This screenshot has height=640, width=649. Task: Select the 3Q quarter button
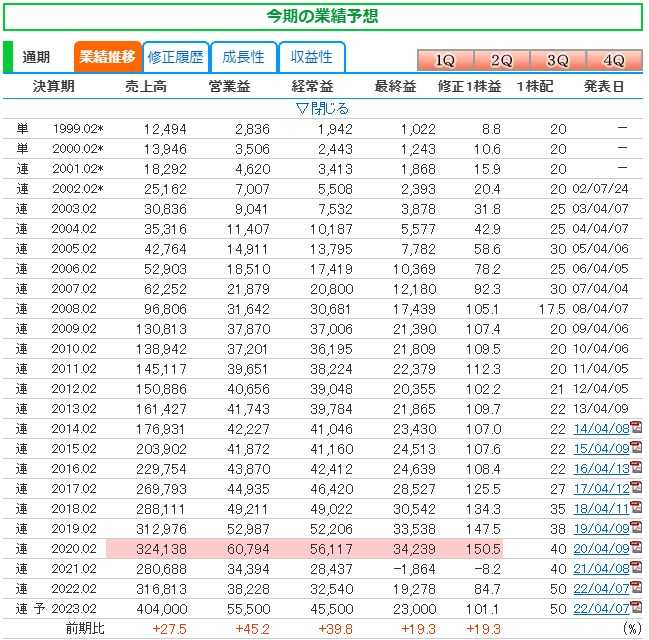point(558,60)
